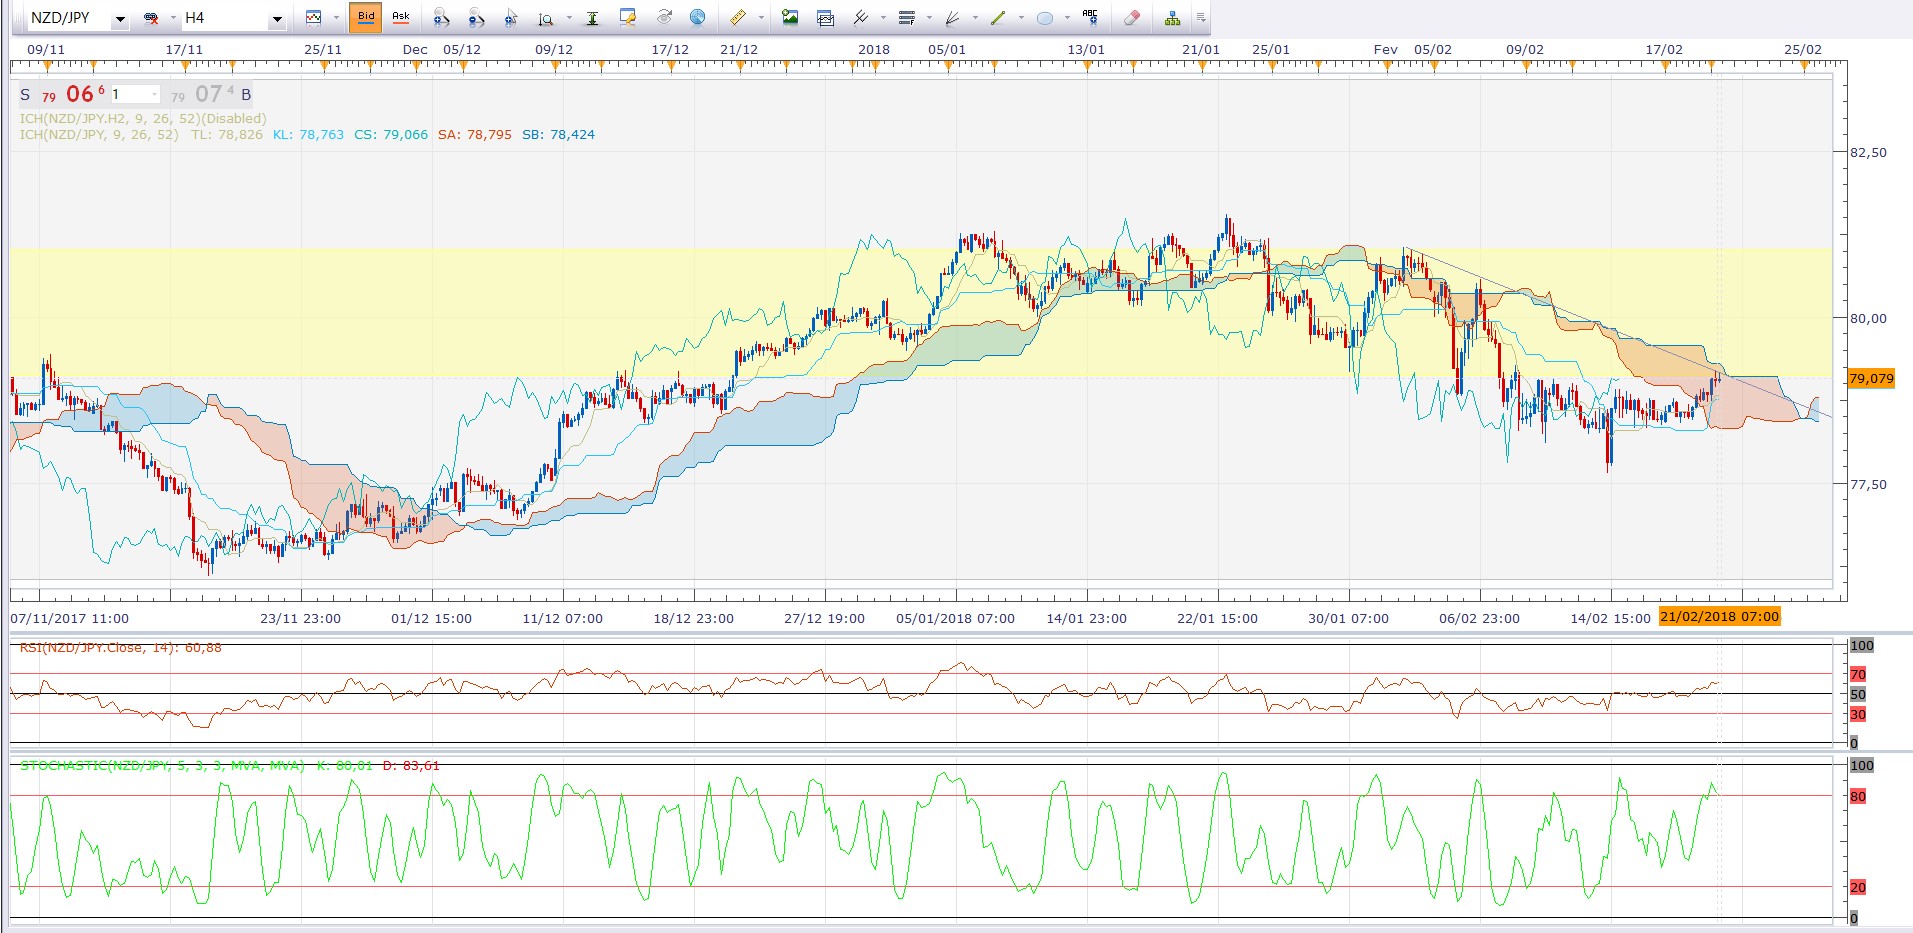Click the current price label 79,079
The height and width of the screenshot is (933, 1913).
click(x=1871, y=378)
